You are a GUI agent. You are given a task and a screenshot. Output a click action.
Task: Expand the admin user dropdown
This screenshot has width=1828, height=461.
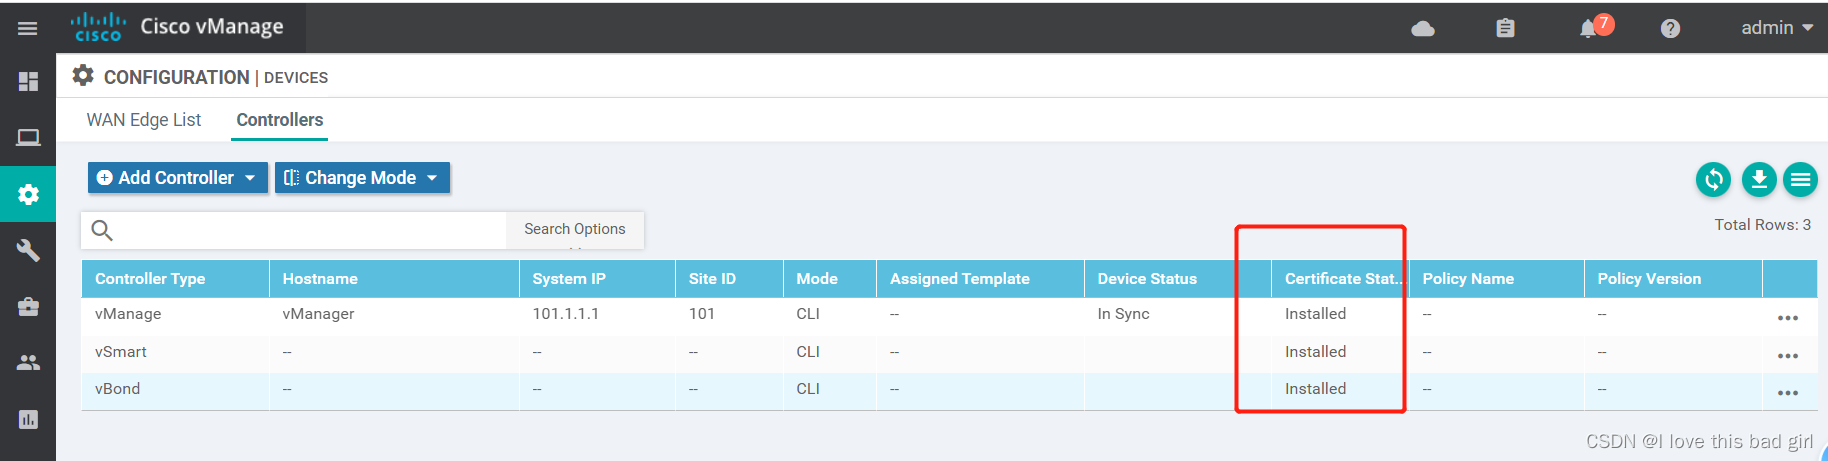coord(1777,28)
